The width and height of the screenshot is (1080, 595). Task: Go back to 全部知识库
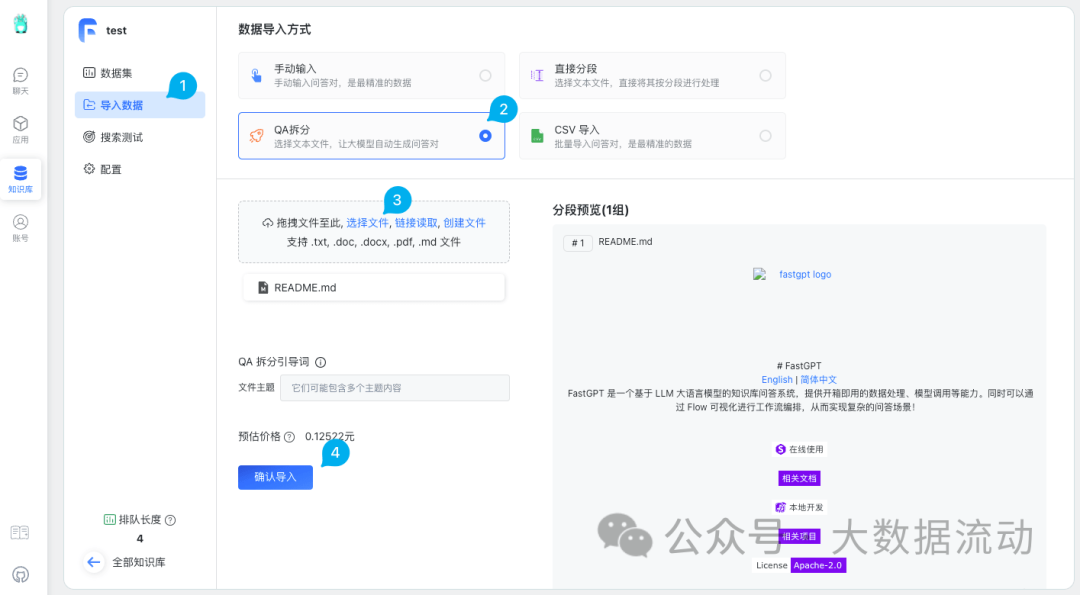tap(138, 562)
